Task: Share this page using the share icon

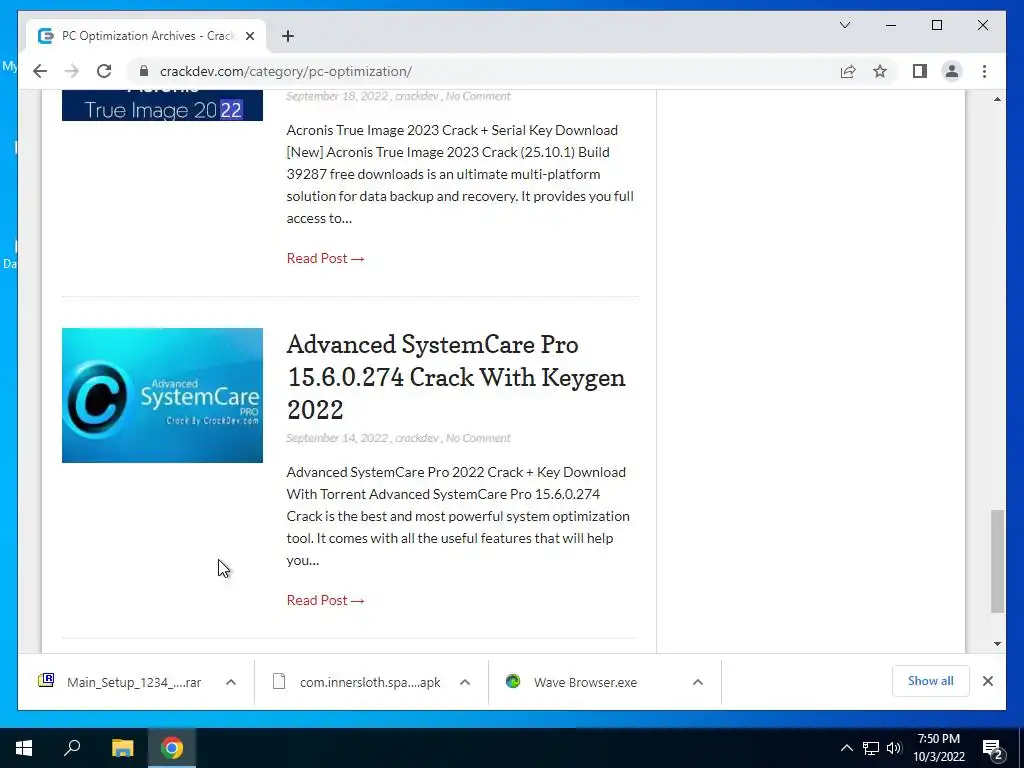Action: coord(848,71)
